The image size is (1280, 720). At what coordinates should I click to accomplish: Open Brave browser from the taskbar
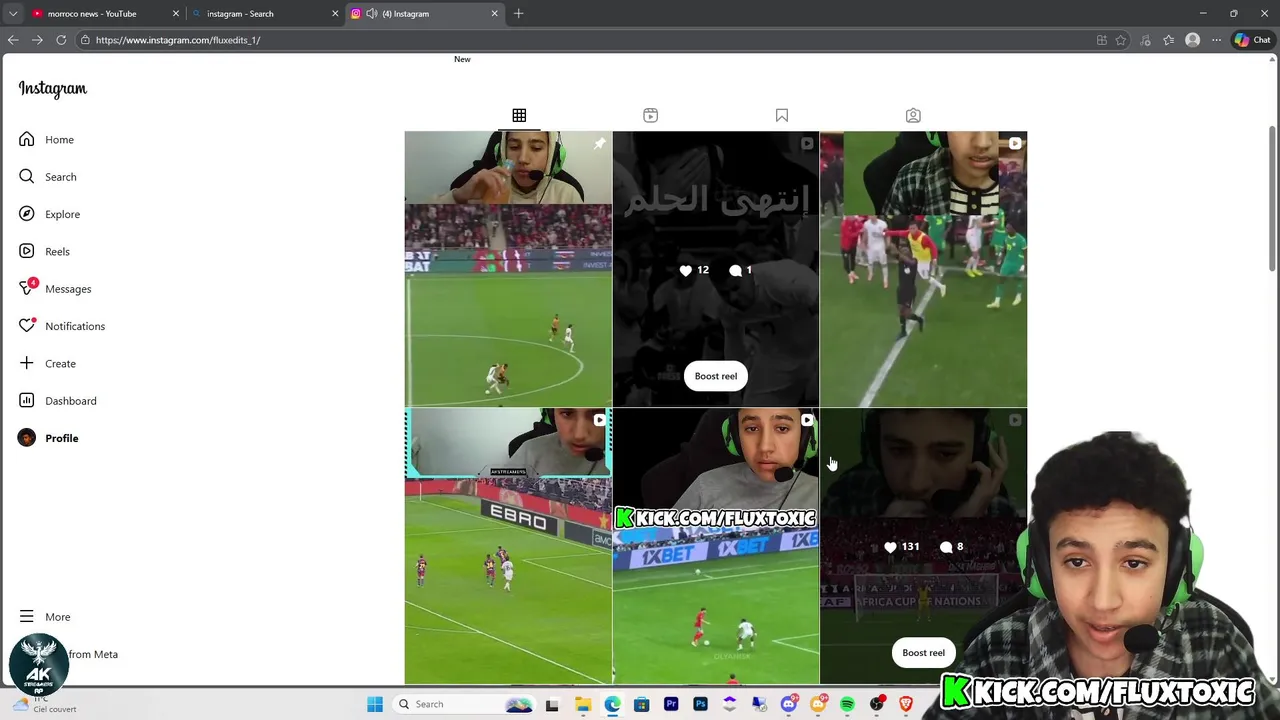point(906,704)
